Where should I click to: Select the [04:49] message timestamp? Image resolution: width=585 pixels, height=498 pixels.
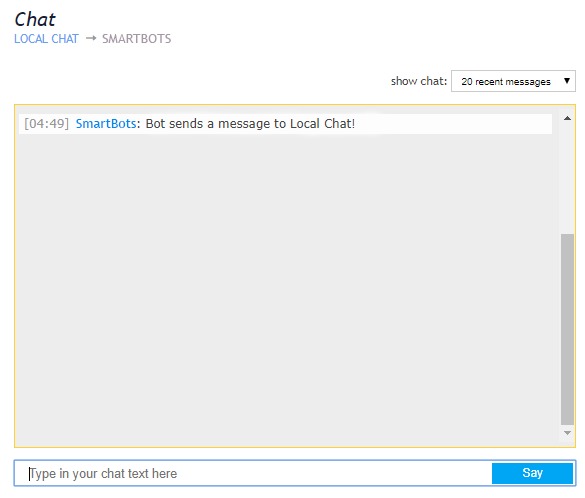[46, 123]
